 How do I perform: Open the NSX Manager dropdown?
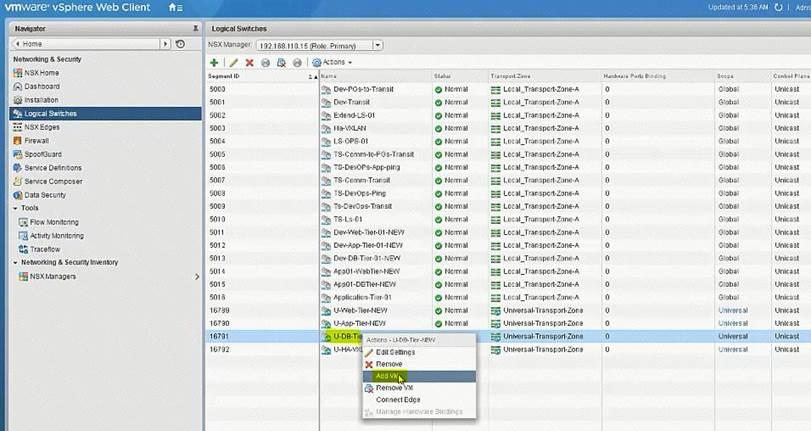click(x=377, y=45)
